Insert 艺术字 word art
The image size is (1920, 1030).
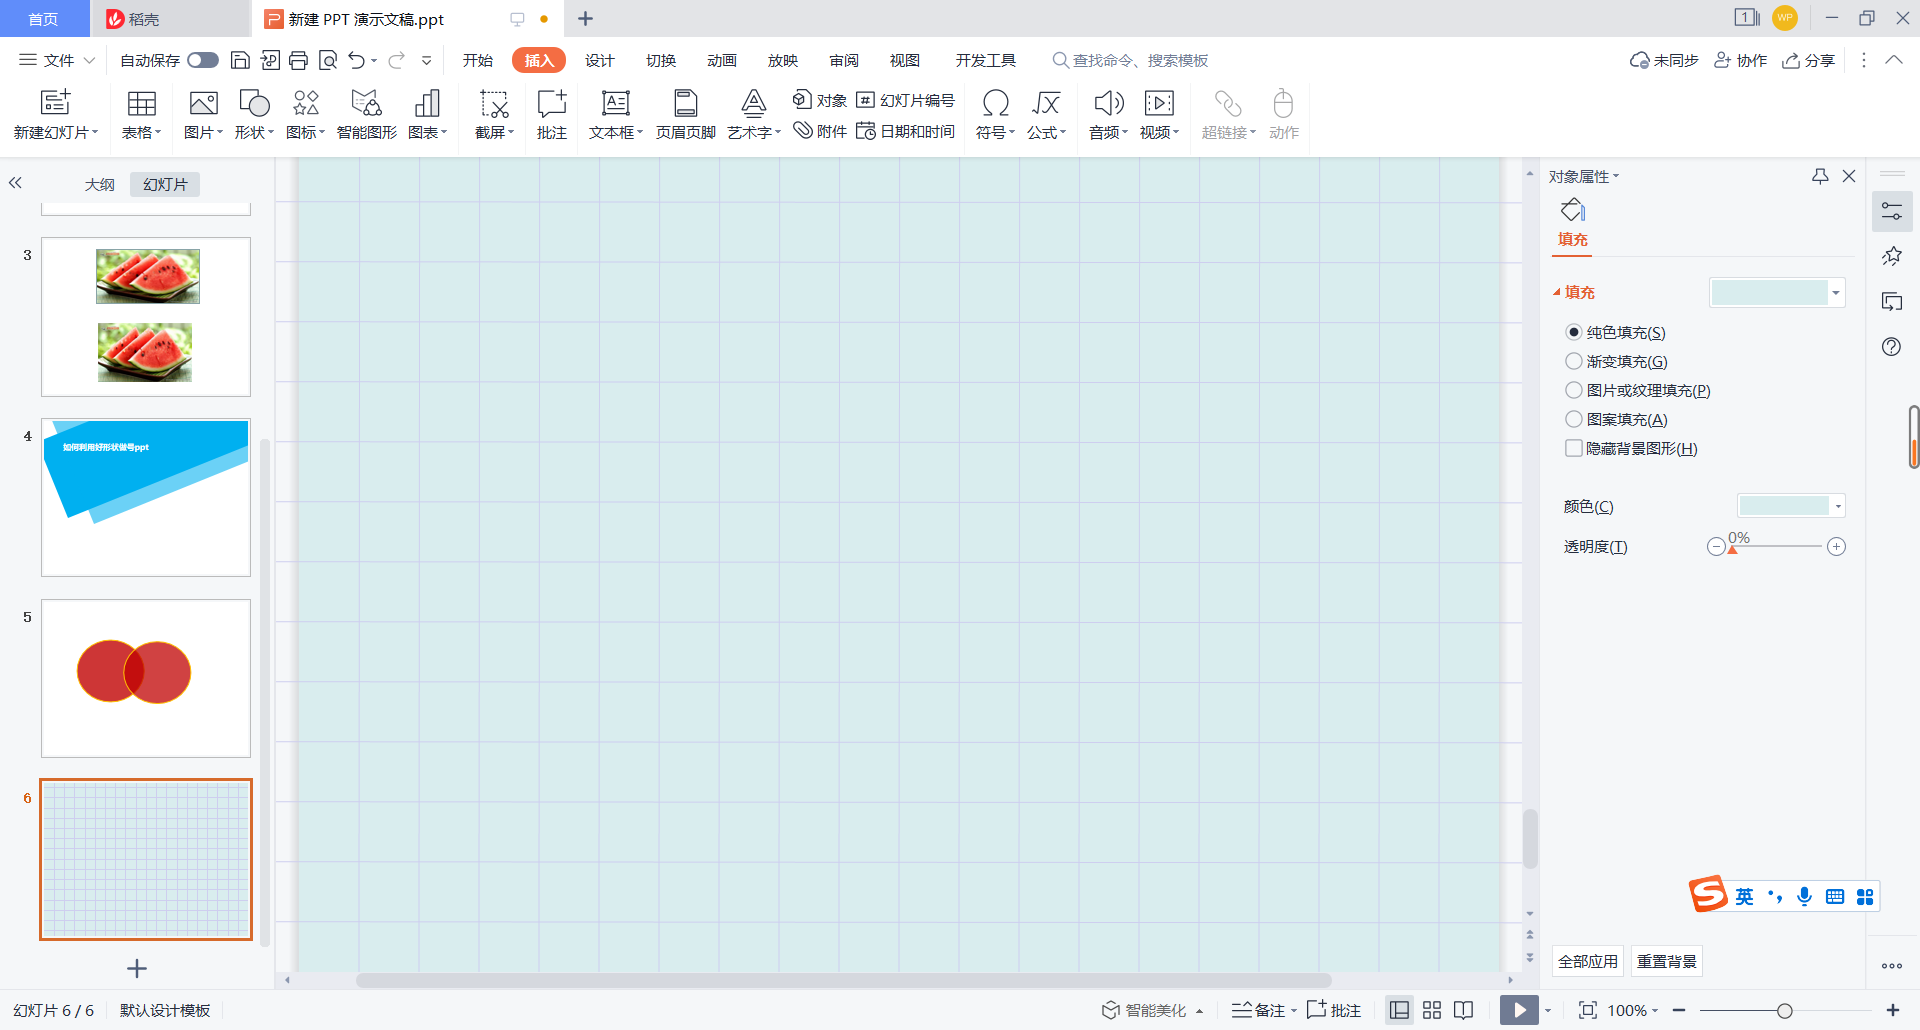(x=753, y=115)
